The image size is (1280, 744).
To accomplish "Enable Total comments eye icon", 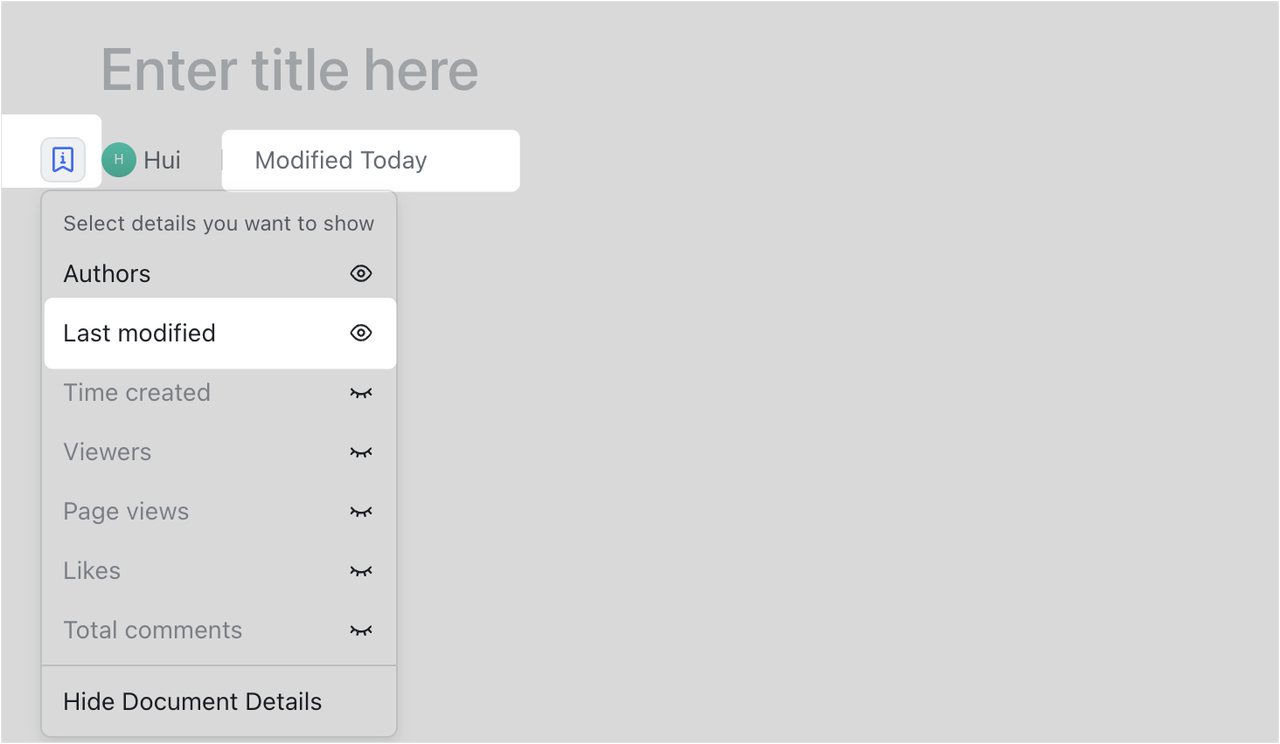I will tap(361, 630).
